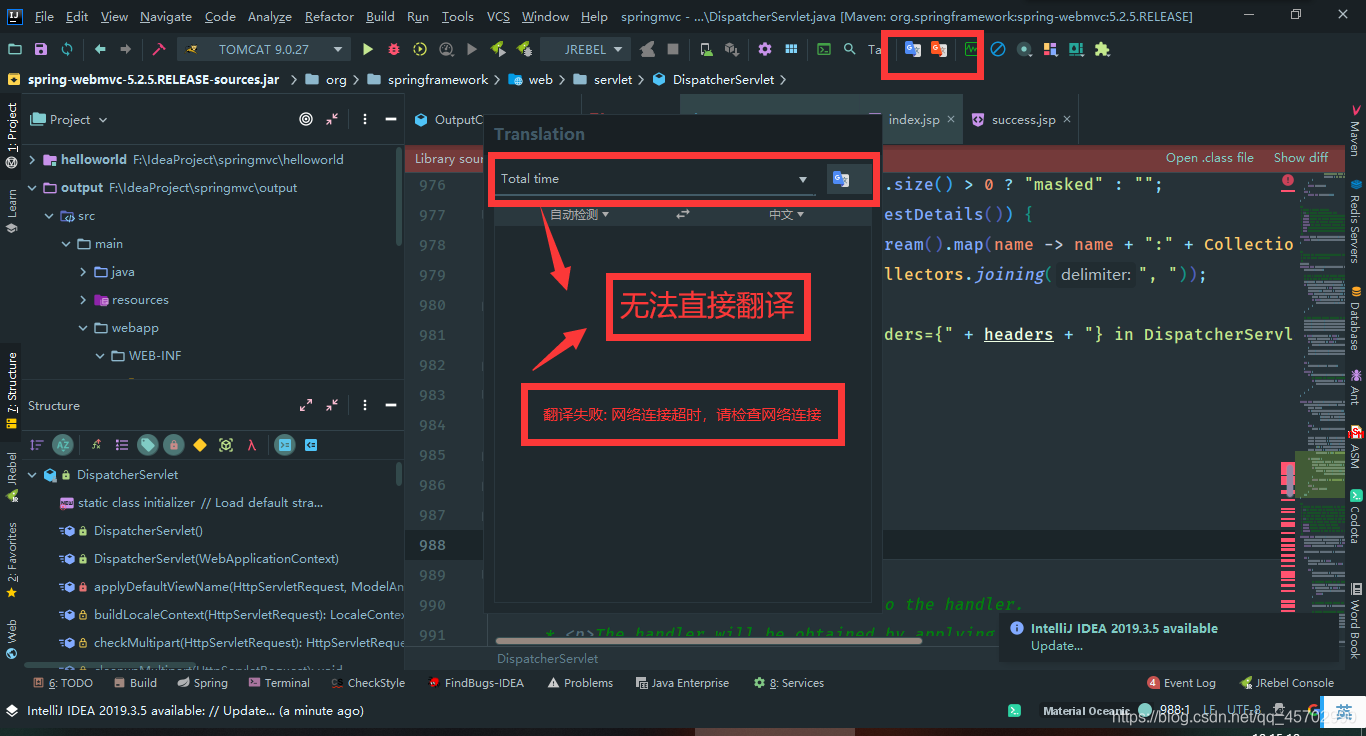Open the Total time history dropdown
The width and height of the screenshot is (1366, 736).
(803, 180)
